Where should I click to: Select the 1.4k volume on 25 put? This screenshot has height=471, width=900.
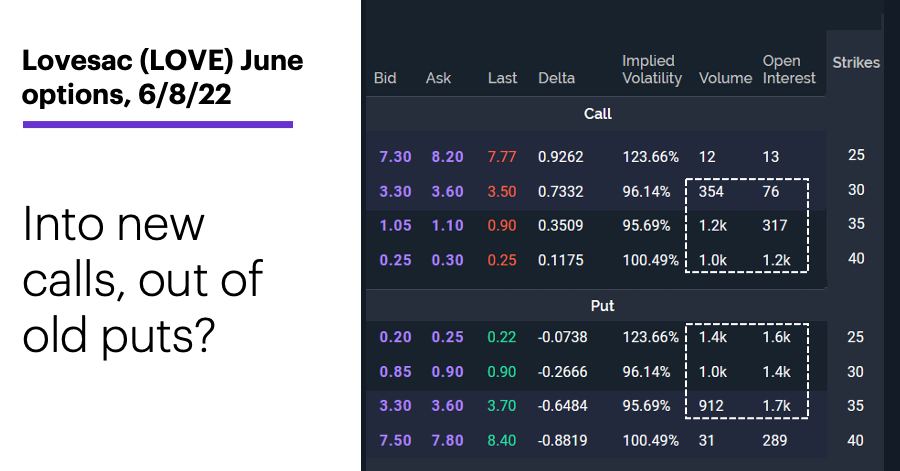click(x=713, y=337)
